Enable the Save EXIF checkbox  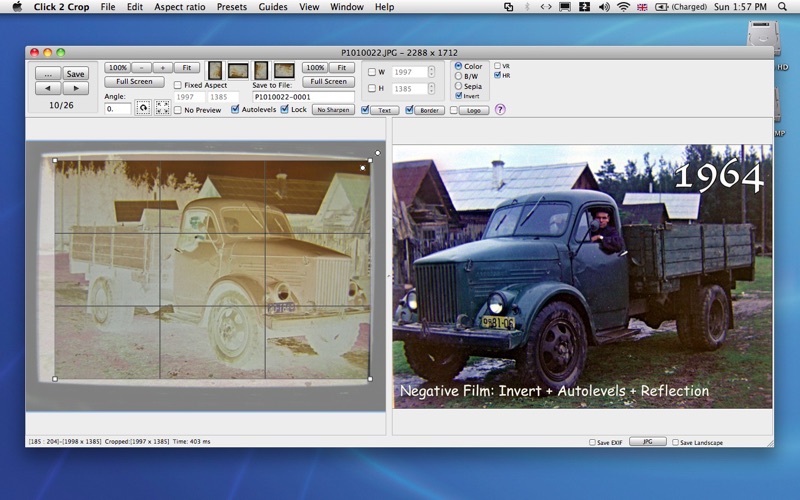592,442
